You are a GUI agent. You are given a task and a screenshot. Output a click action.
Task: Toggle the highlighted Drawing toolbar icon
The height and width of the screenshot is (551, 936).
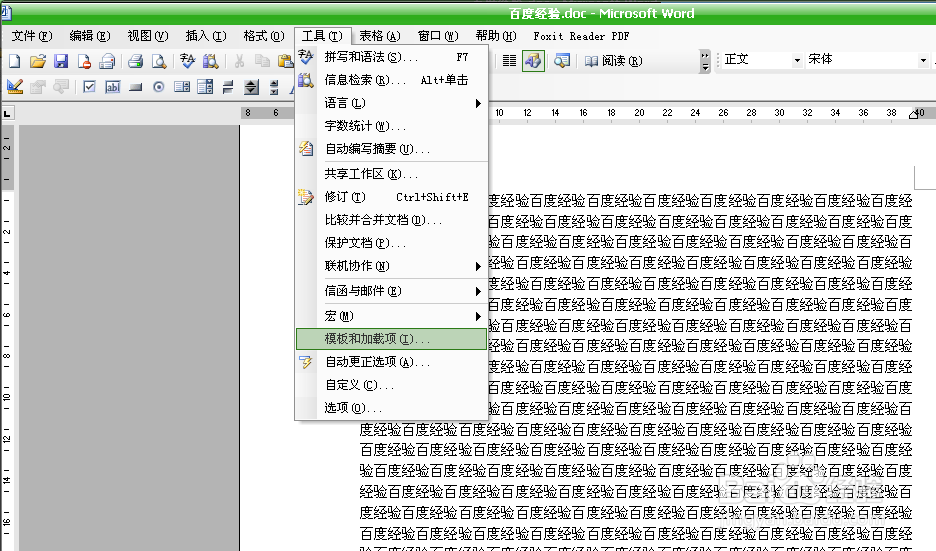pos(533,61)
